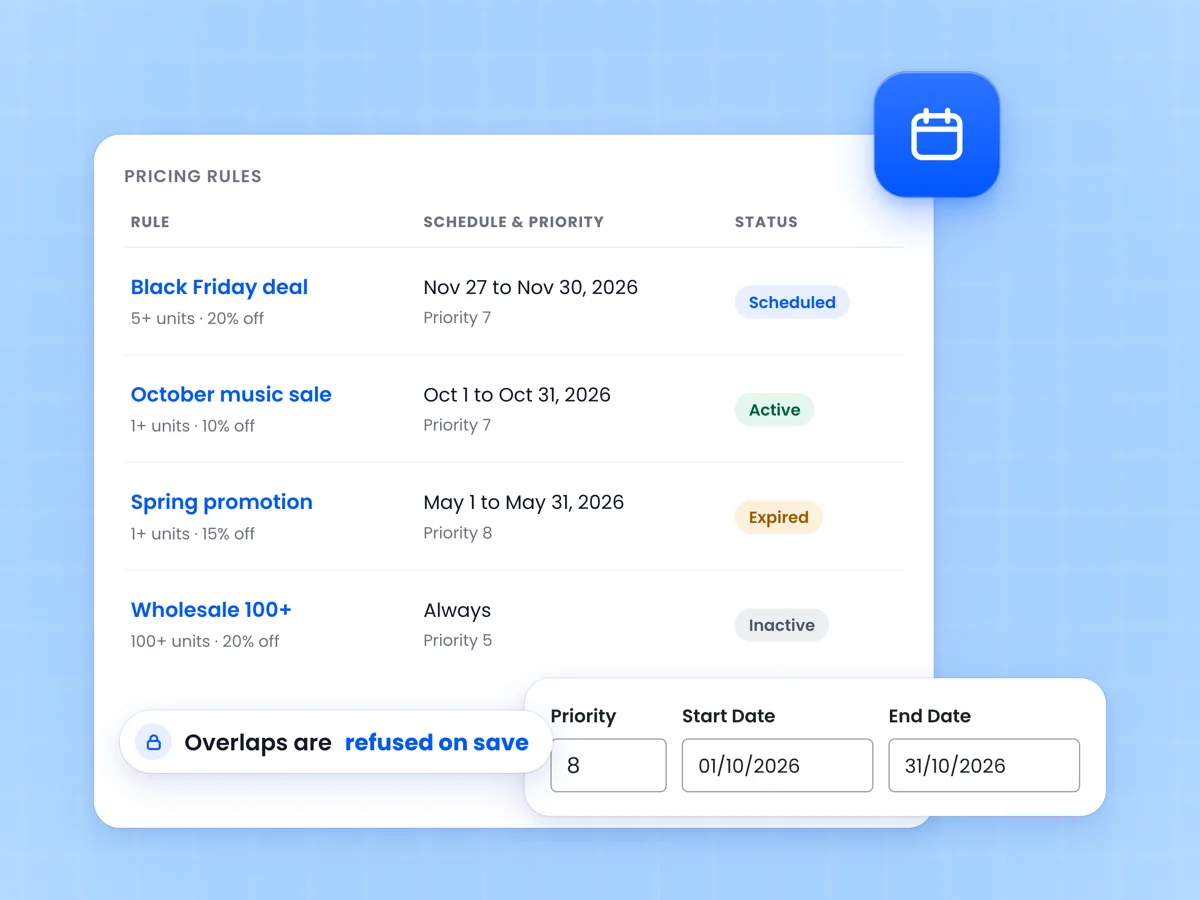1200x900 pixels.
Task: Click the Active status badge
Action: 774,410
